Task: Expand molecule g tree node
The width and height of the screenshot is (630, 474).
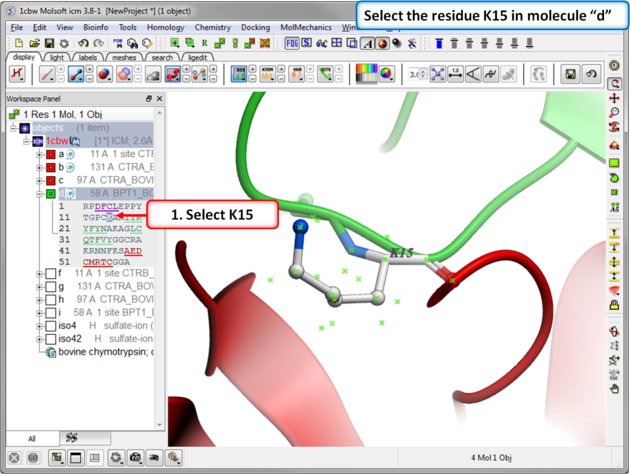Action: (x=39, y=286)
